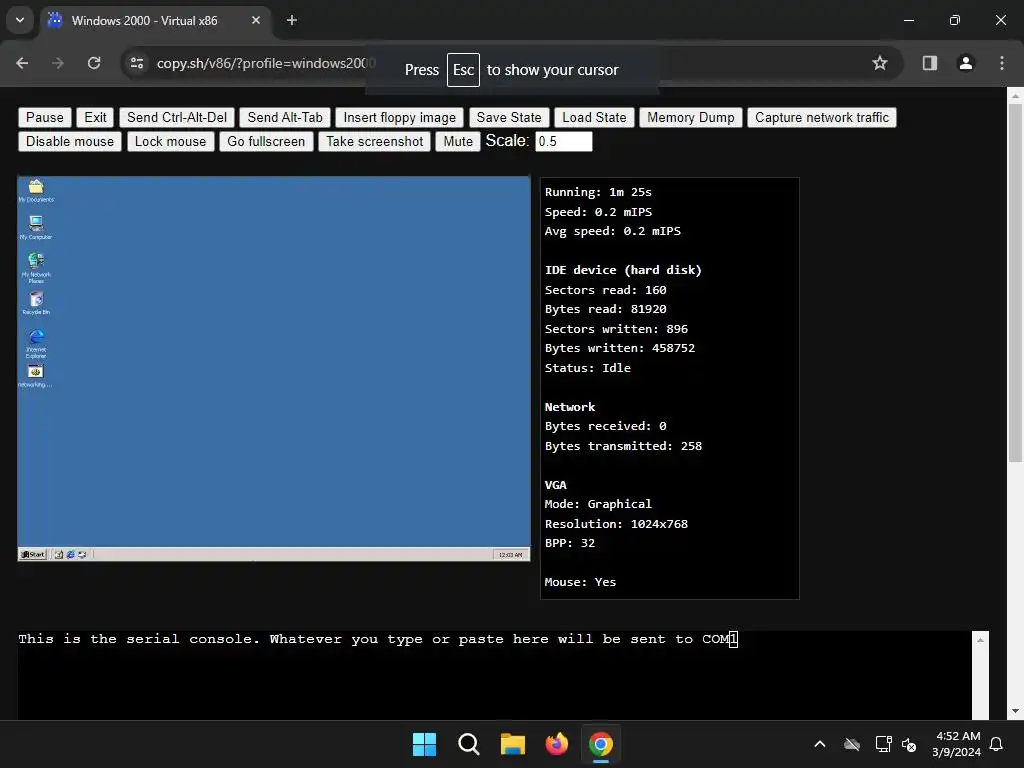Click the network tray icon
Viewport: 1024px width, 768px height.
(x=883, y=744)
